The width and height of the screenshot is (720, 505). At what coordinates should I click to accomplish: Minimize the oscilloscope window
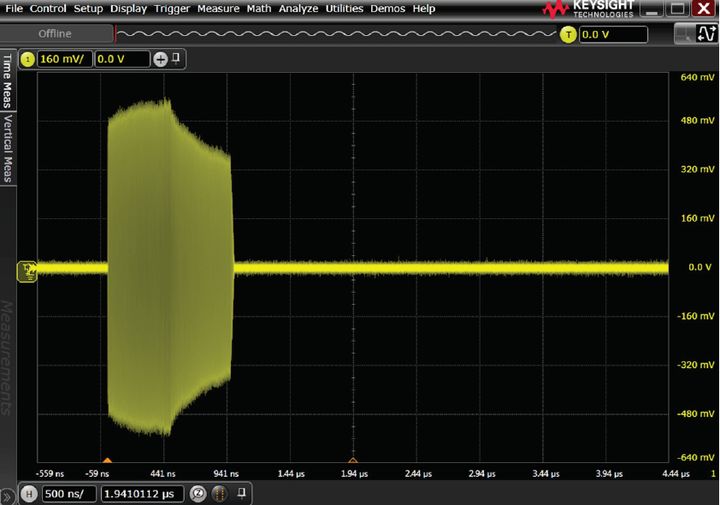pyautogui.click(x=652, y=9)
